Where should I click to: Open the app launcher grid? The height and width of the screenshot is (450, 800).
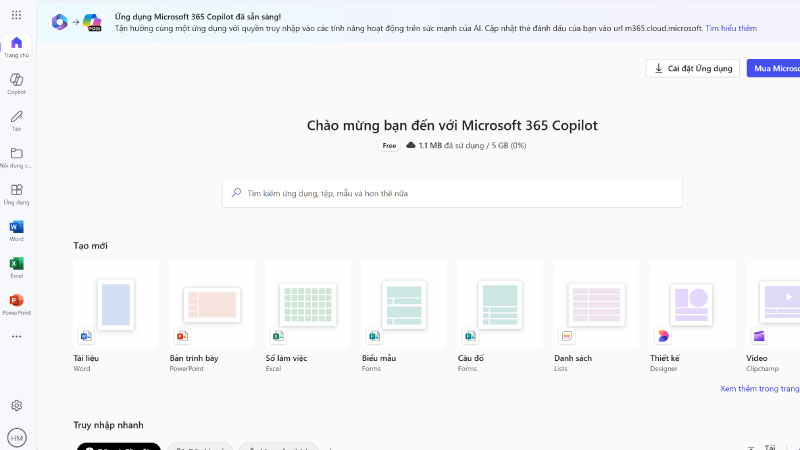pyautogui.click(x=16, y=15)
